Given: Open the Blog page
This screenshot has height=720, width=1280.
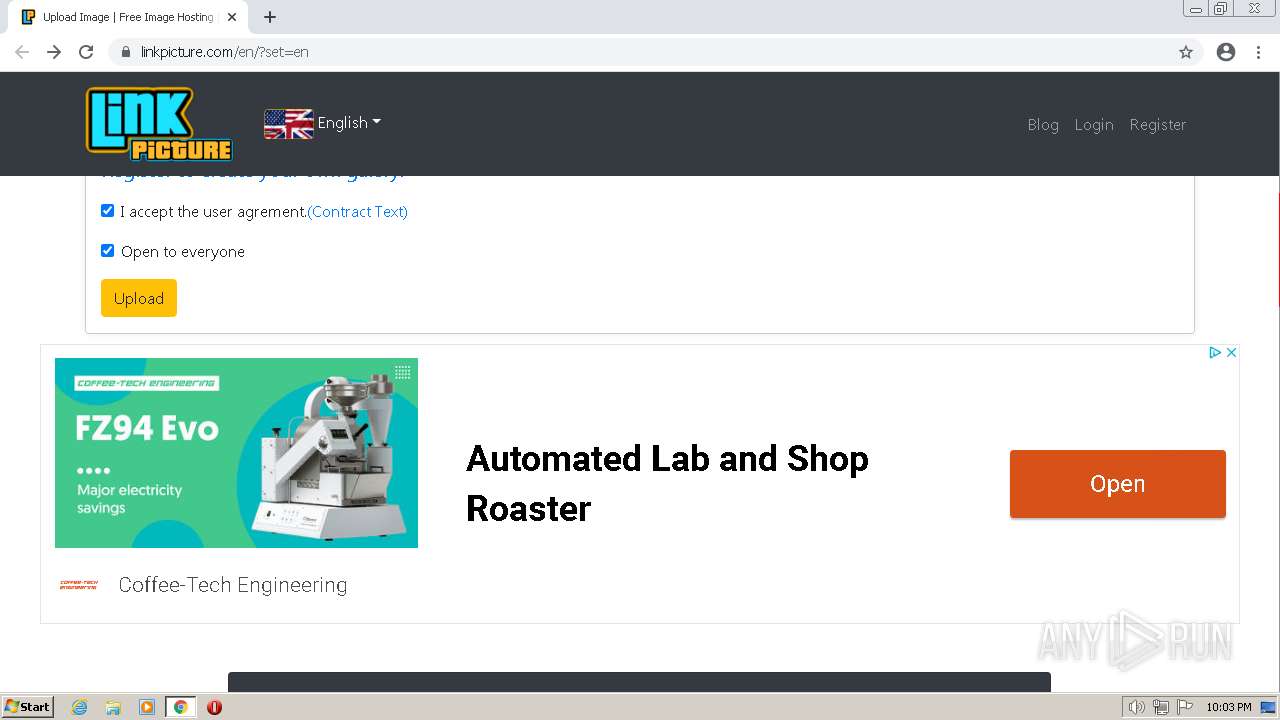Looking at the screenshot, I should coord(1043,125).
